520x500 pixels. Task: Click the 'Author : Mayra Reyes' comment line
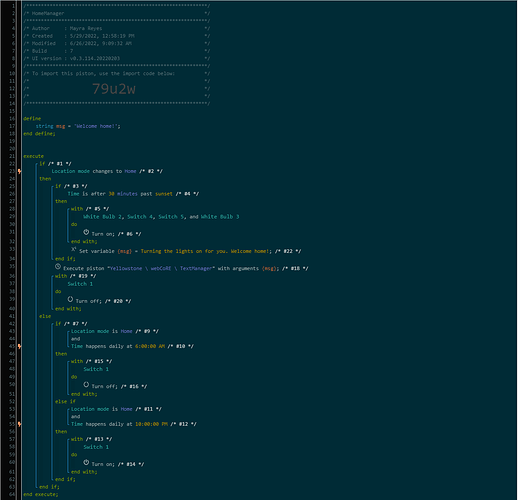[x=117, y=29]
